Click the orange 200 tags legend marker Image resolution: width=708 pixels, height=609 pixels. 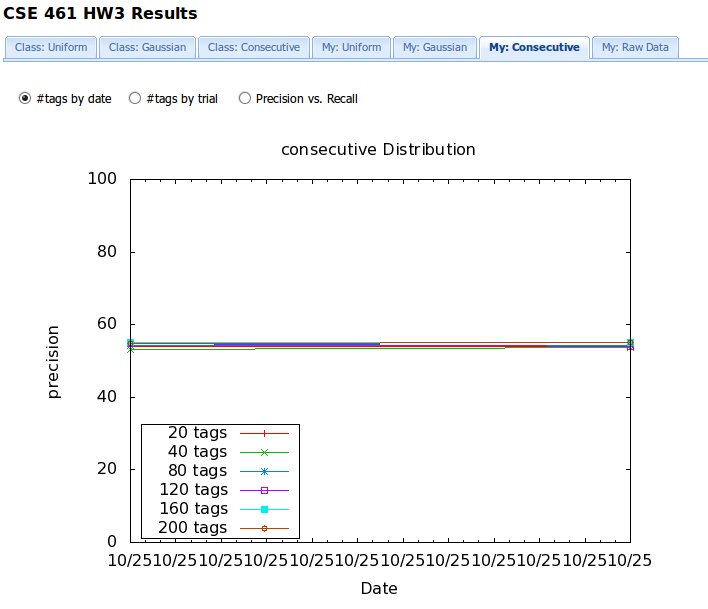coord(264,528)
